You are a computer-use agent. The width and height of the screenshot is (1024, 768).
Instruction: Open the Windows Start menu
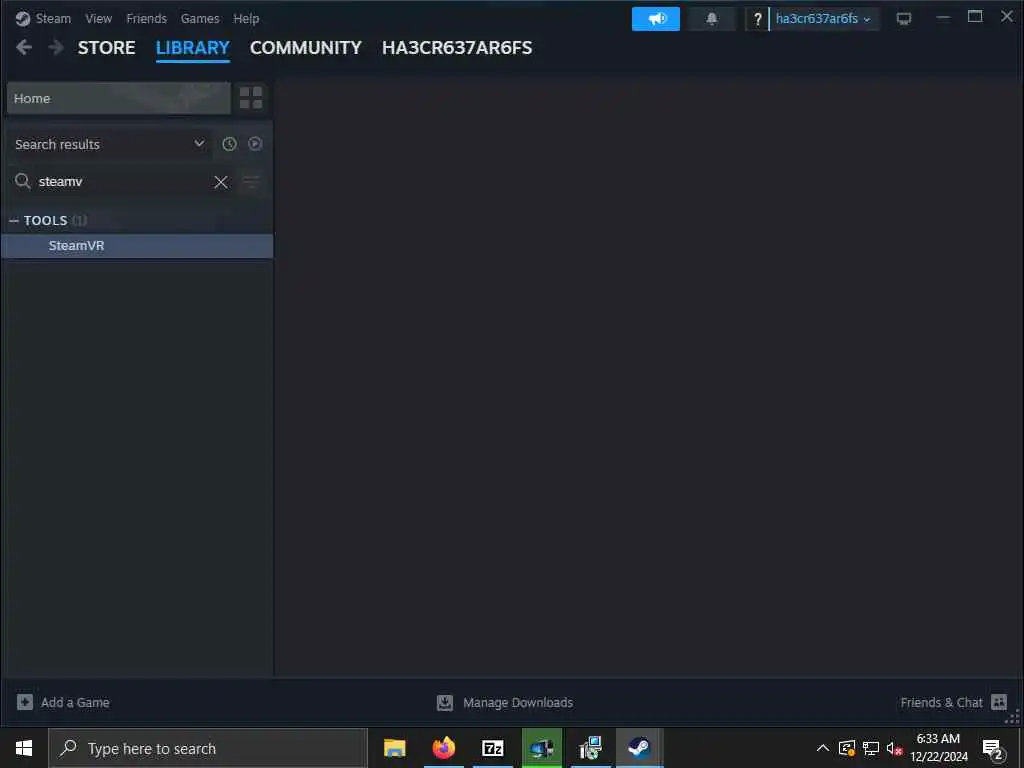point(24,748)
